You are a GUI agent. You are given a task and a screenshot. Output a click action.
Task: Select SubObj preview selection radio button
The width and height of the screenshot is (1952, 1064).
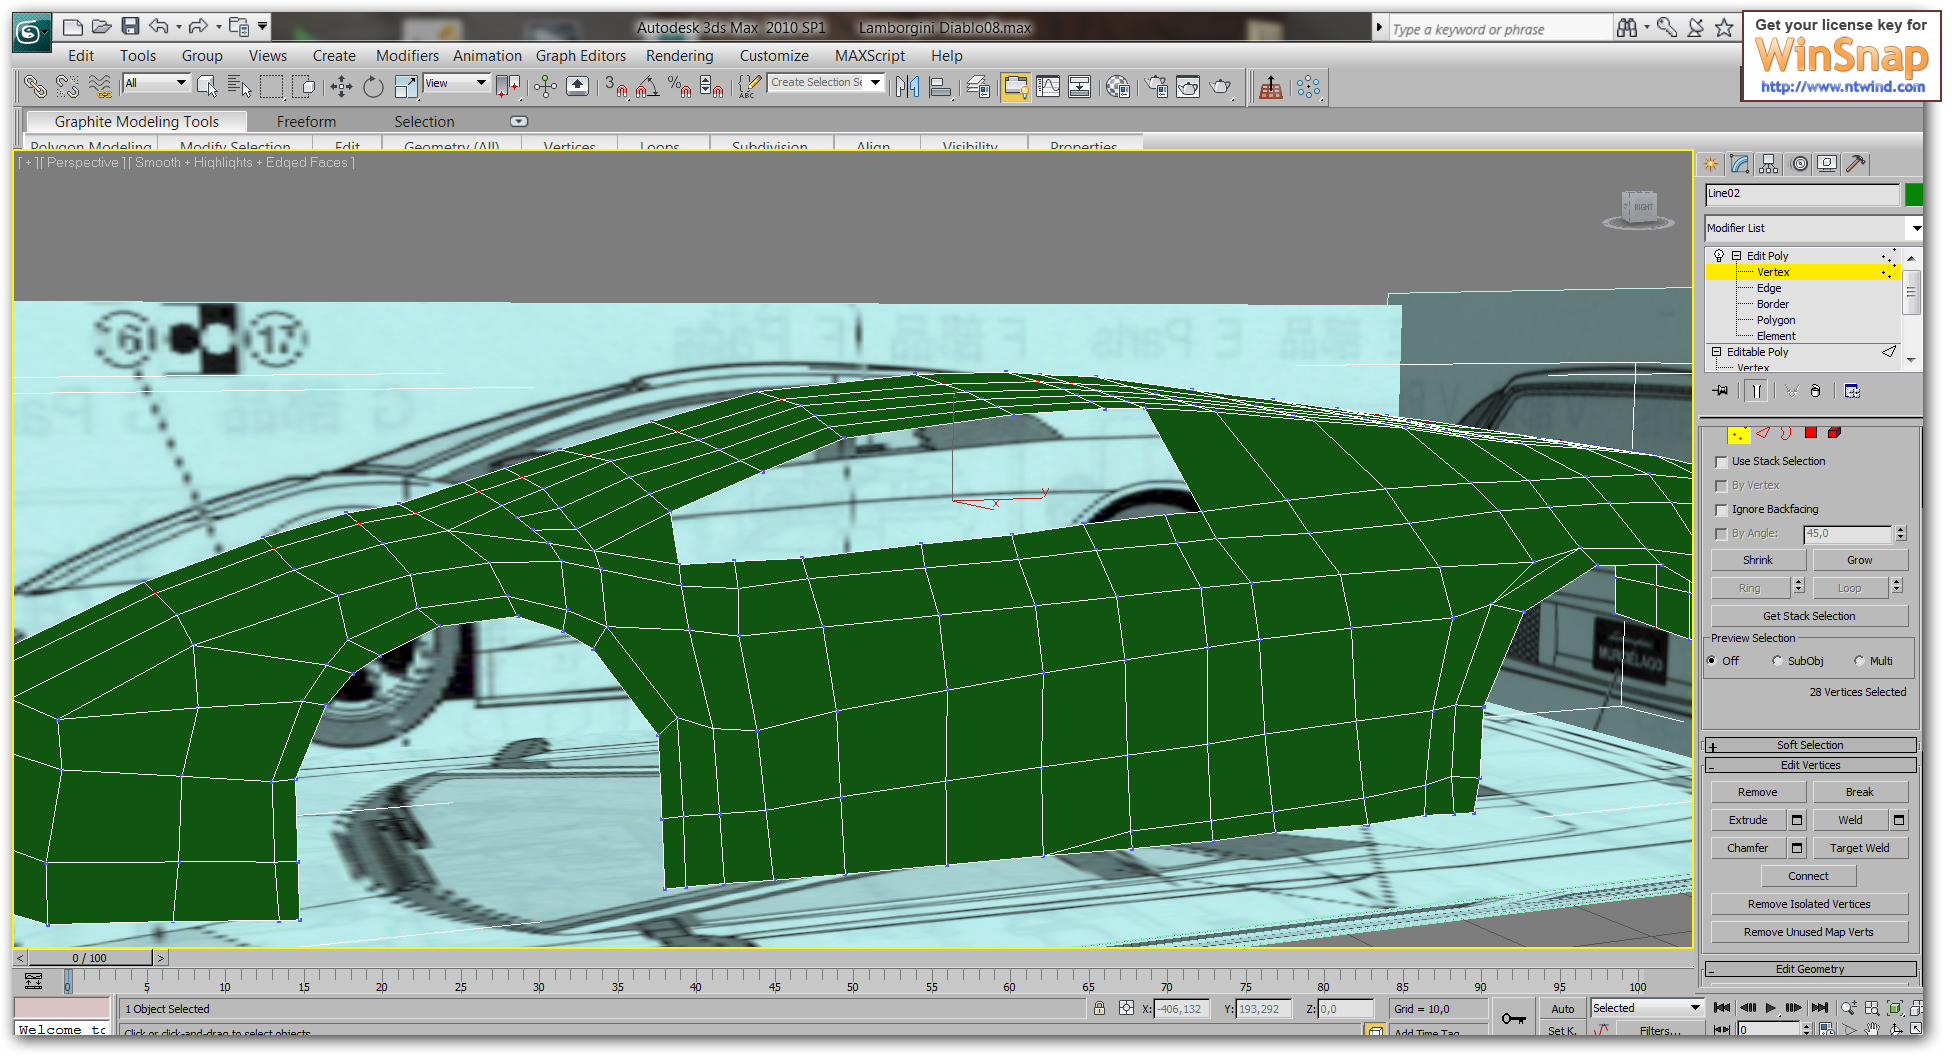(1777, 661)
